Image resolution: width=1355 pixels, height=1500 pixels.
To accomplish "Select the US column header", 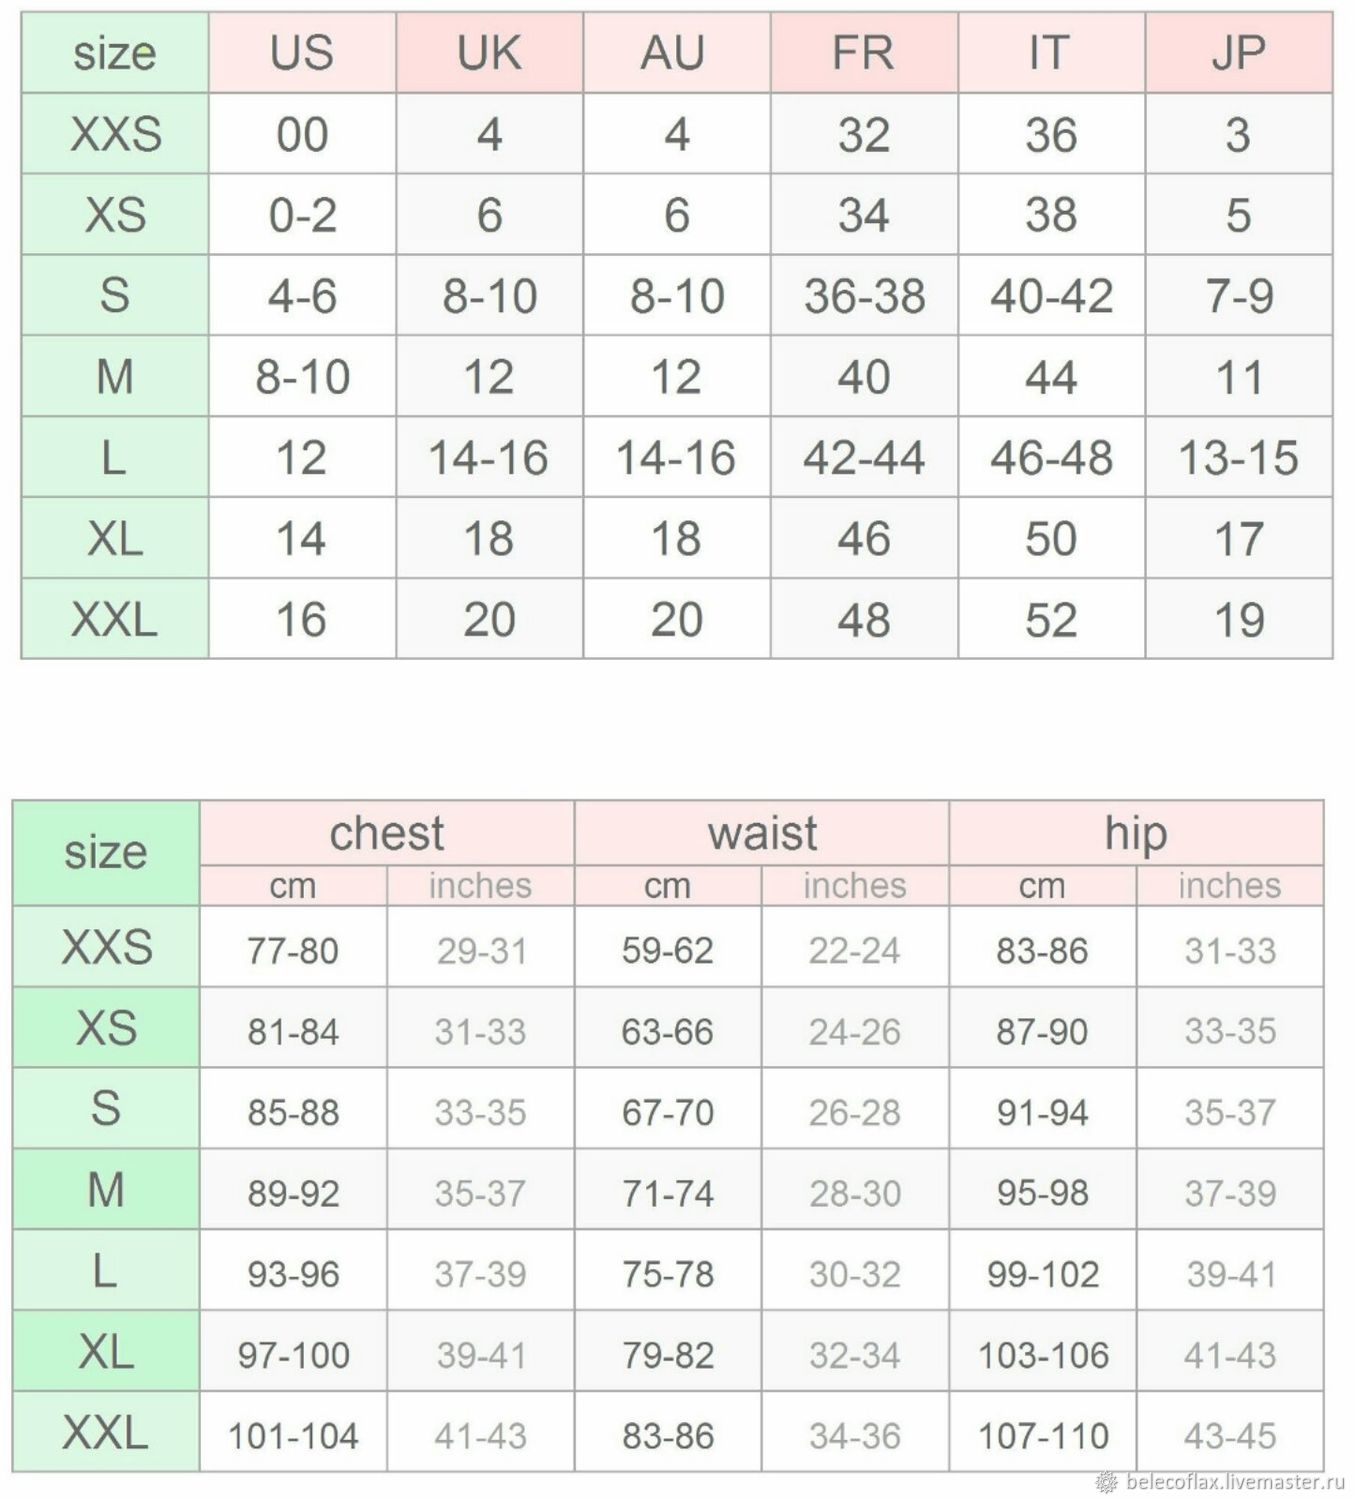I will pyautogui.click(x=302, y=53).
